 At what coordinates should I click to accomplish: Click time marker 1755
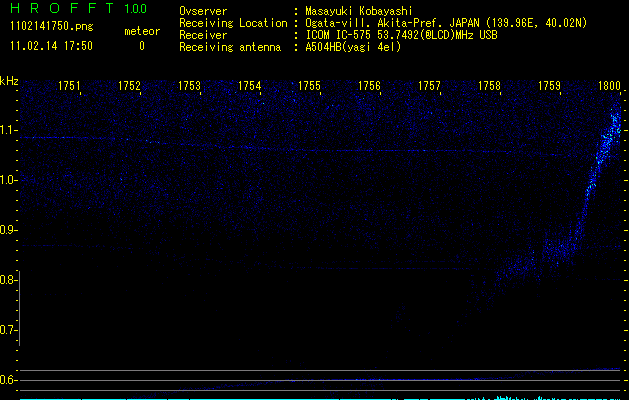[x=309, y=86]
